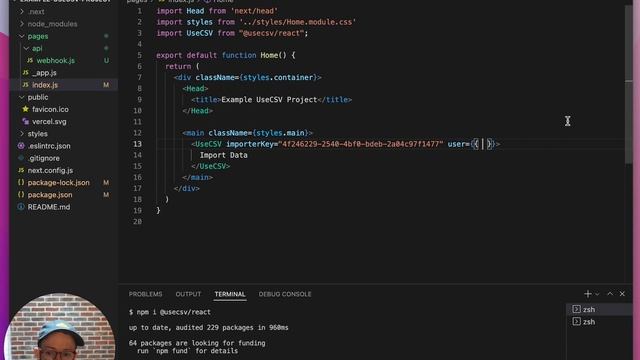Click JS icon beside _app.js
The height and width of the screenshot is (360, 640).
tap(26, 73)
